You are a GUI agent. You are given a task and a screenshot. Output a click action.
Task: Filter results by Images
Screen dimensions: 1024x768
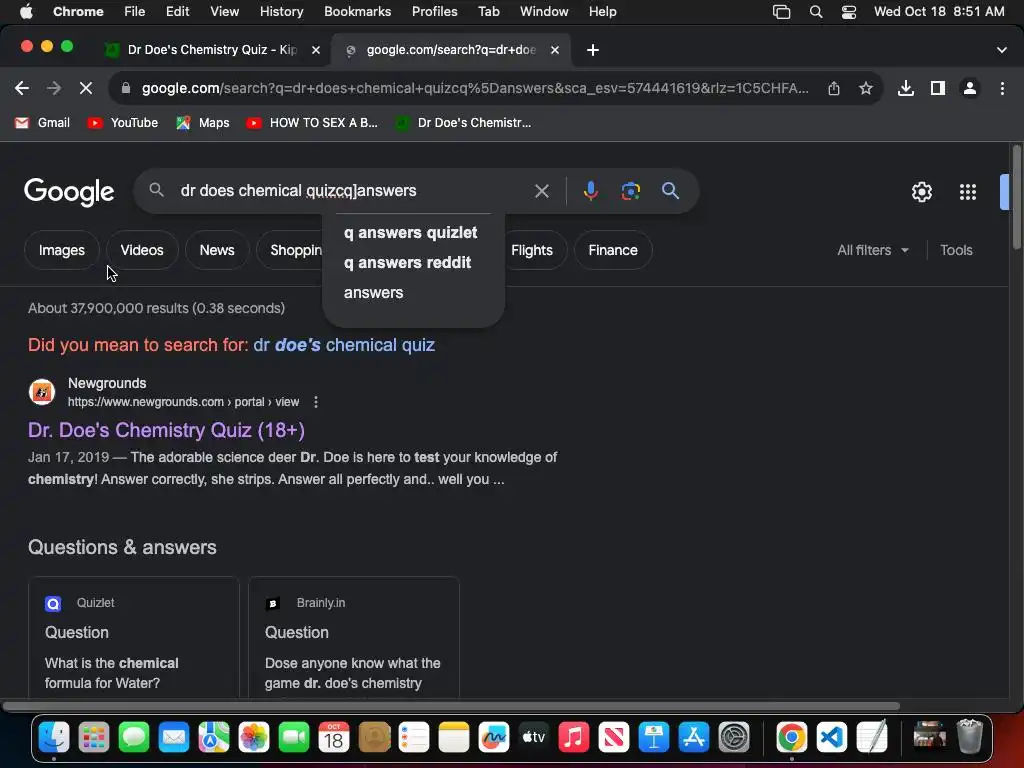(x=61, y=250)
